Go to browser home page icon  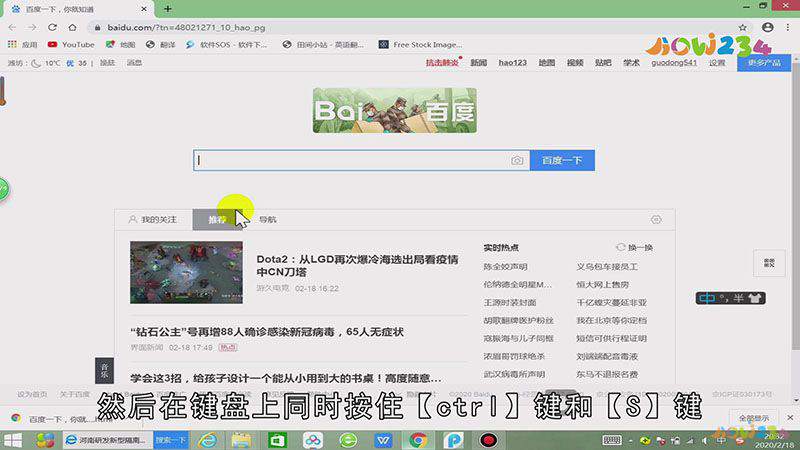72,27
